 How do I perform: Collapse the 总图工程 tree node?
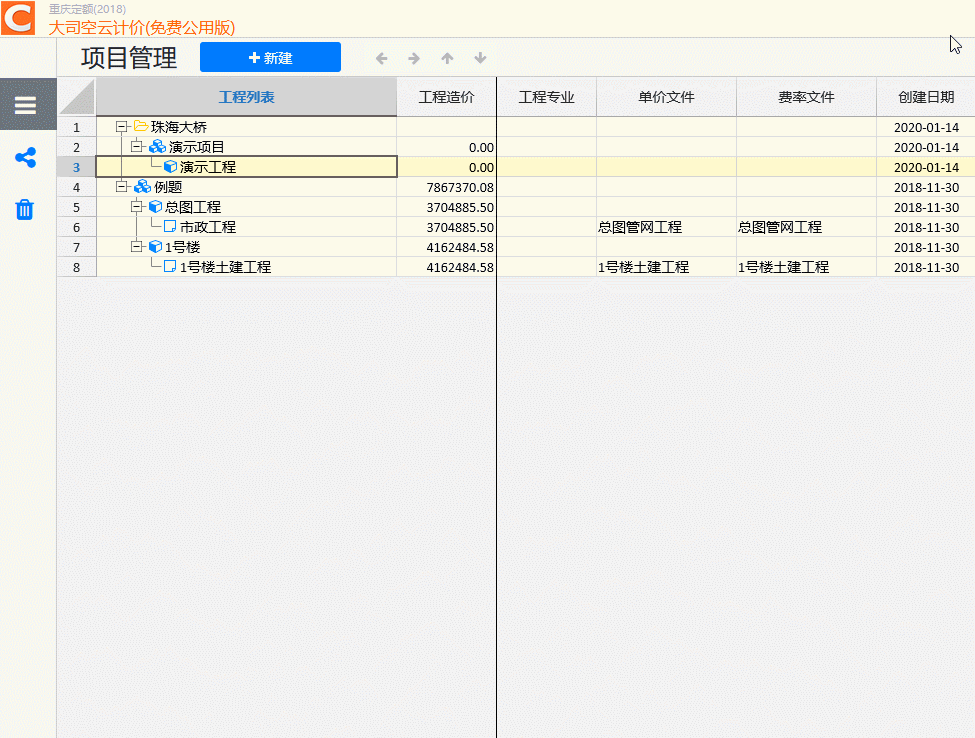137,207
